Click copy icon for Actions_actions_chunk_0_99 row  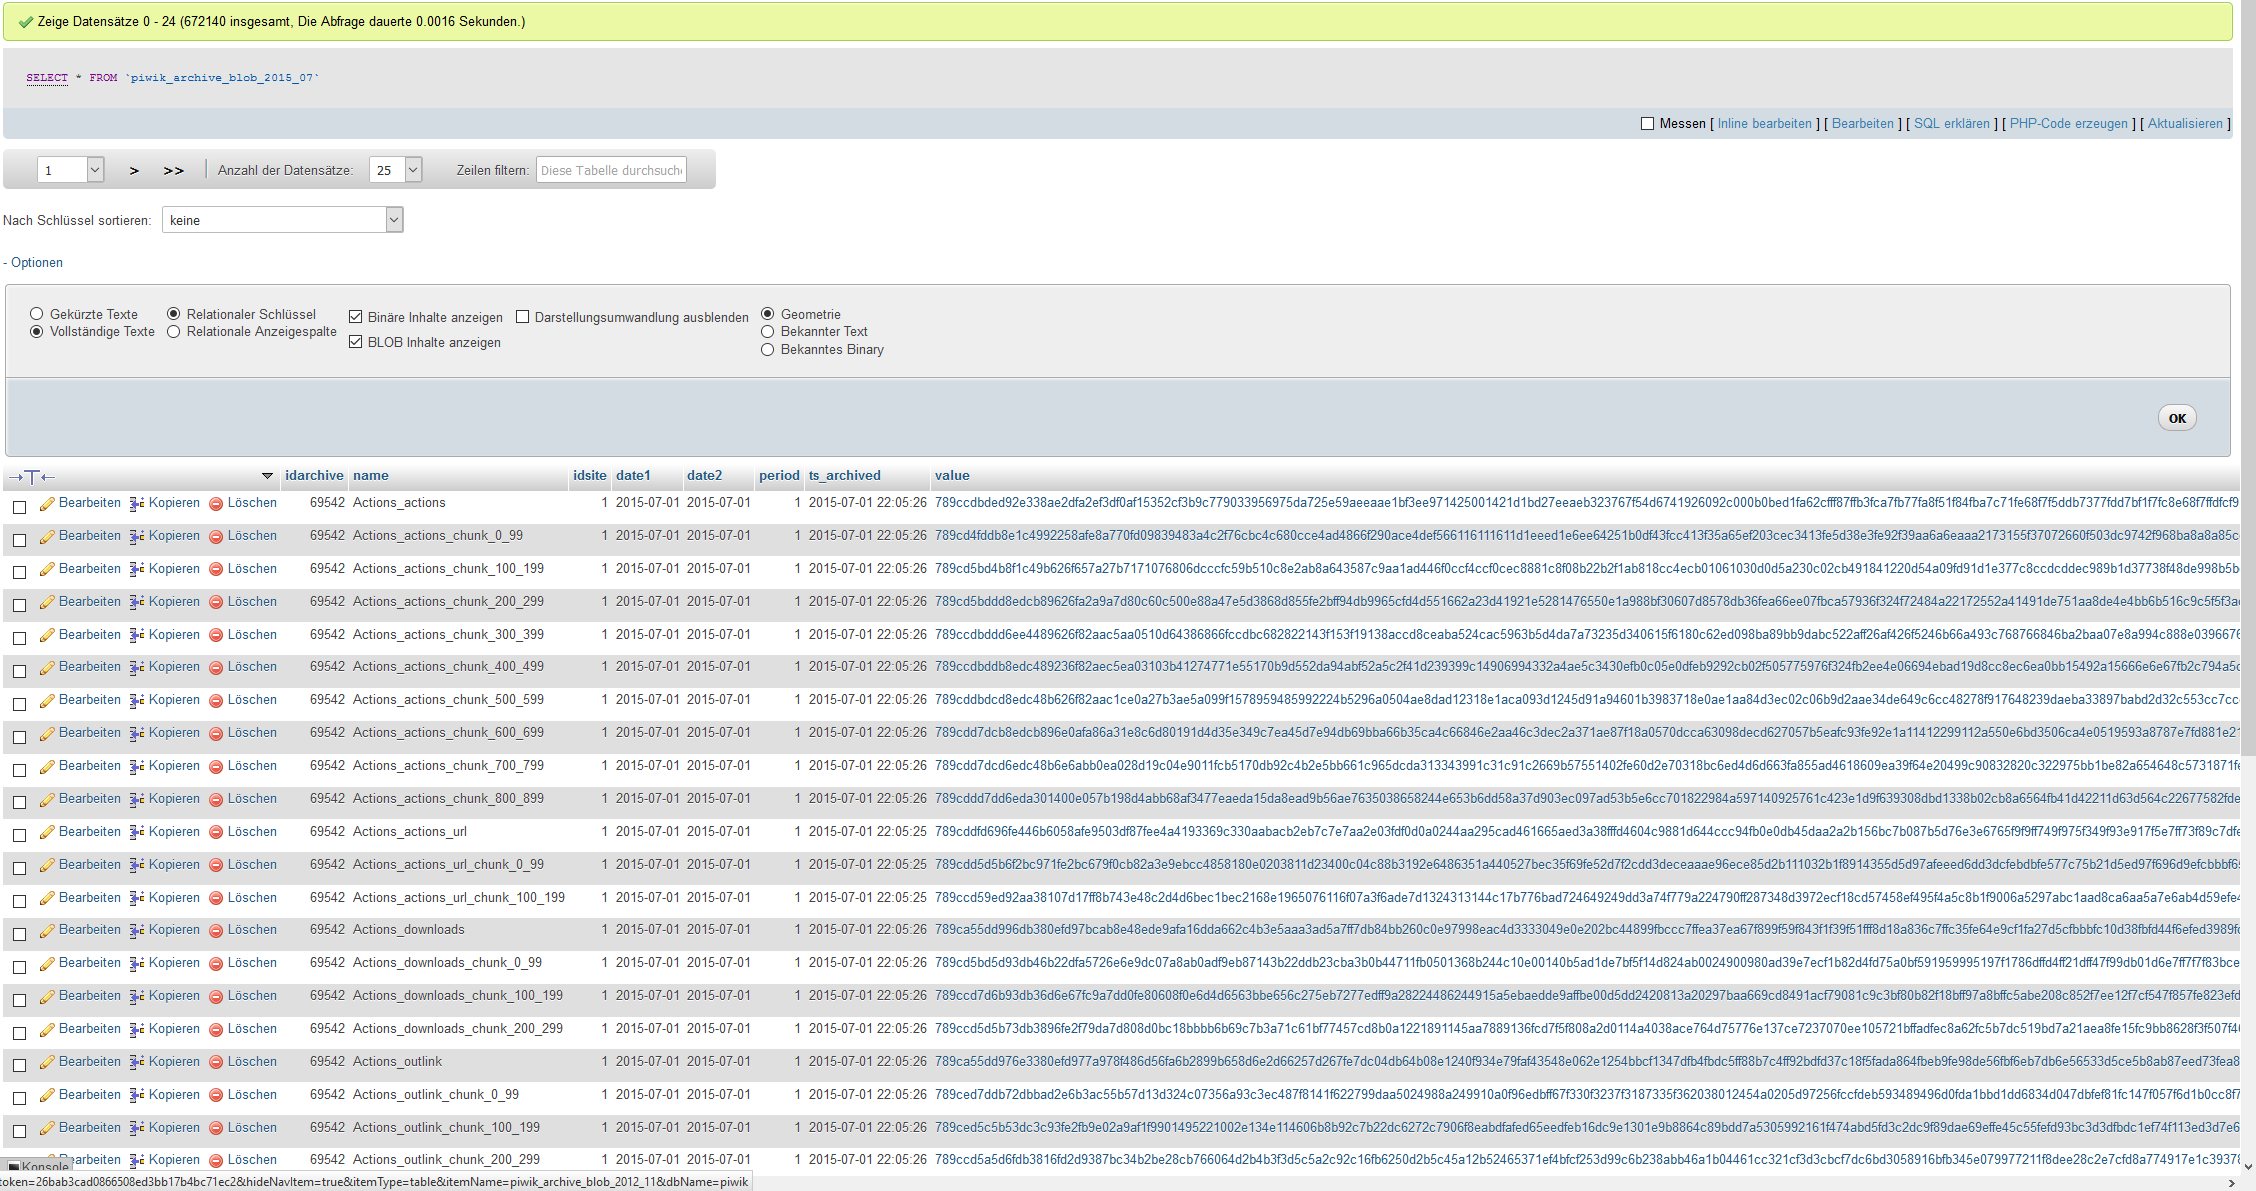pyautogui.click(x=137, y=537)
